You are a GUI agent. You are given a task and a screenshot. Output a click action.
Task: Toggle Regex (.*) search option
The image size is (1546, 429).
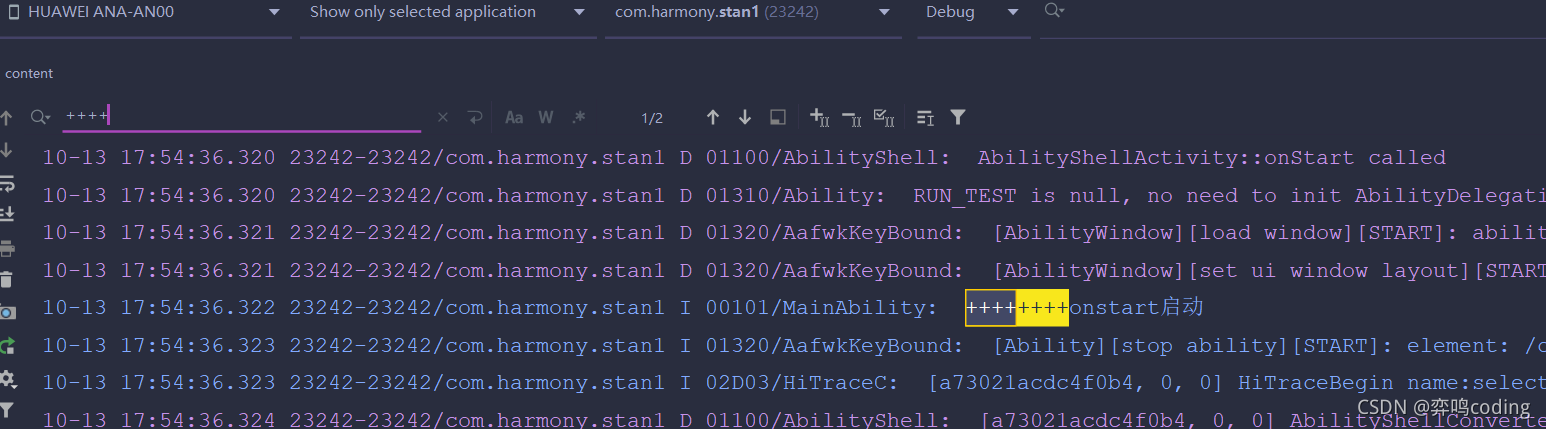point(578,118)
